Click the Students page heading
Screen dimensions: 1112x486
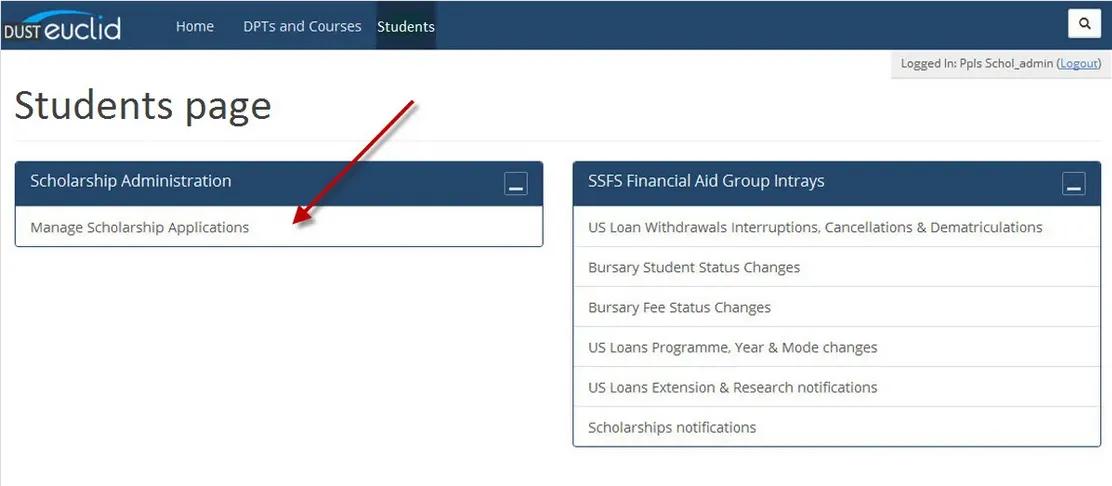point(143,106)
